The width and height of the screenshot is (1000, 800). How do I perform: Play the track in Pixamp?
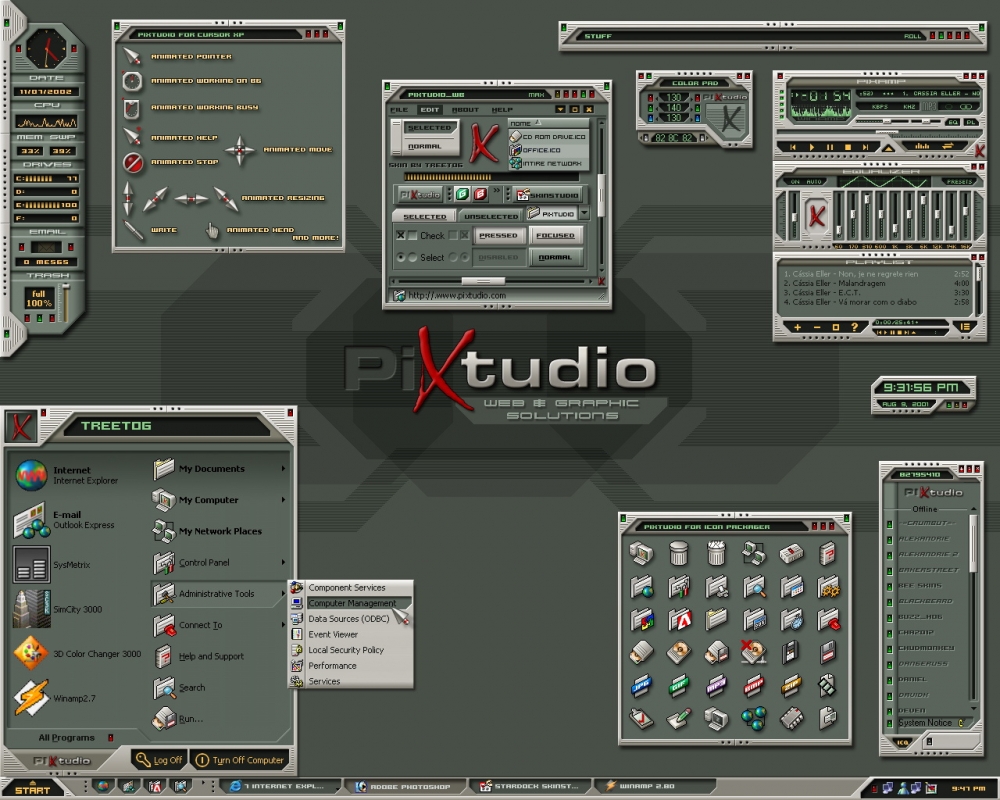click(811, 147)
